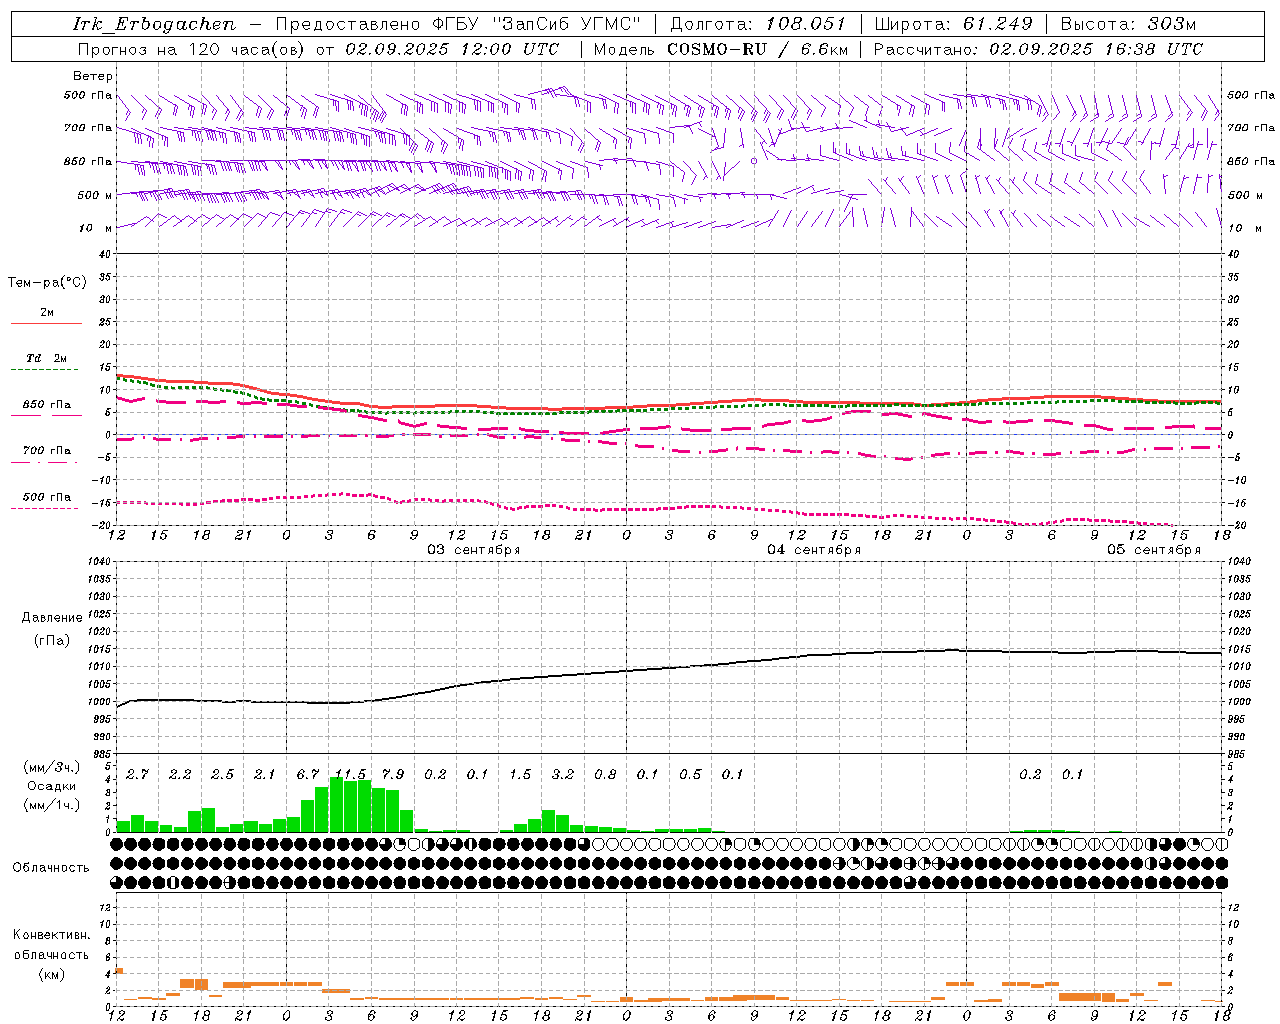The width and height of the screenshot is (1280, 1024).
Task: Click the 05 сентября date label
Action: (1154, 550)
